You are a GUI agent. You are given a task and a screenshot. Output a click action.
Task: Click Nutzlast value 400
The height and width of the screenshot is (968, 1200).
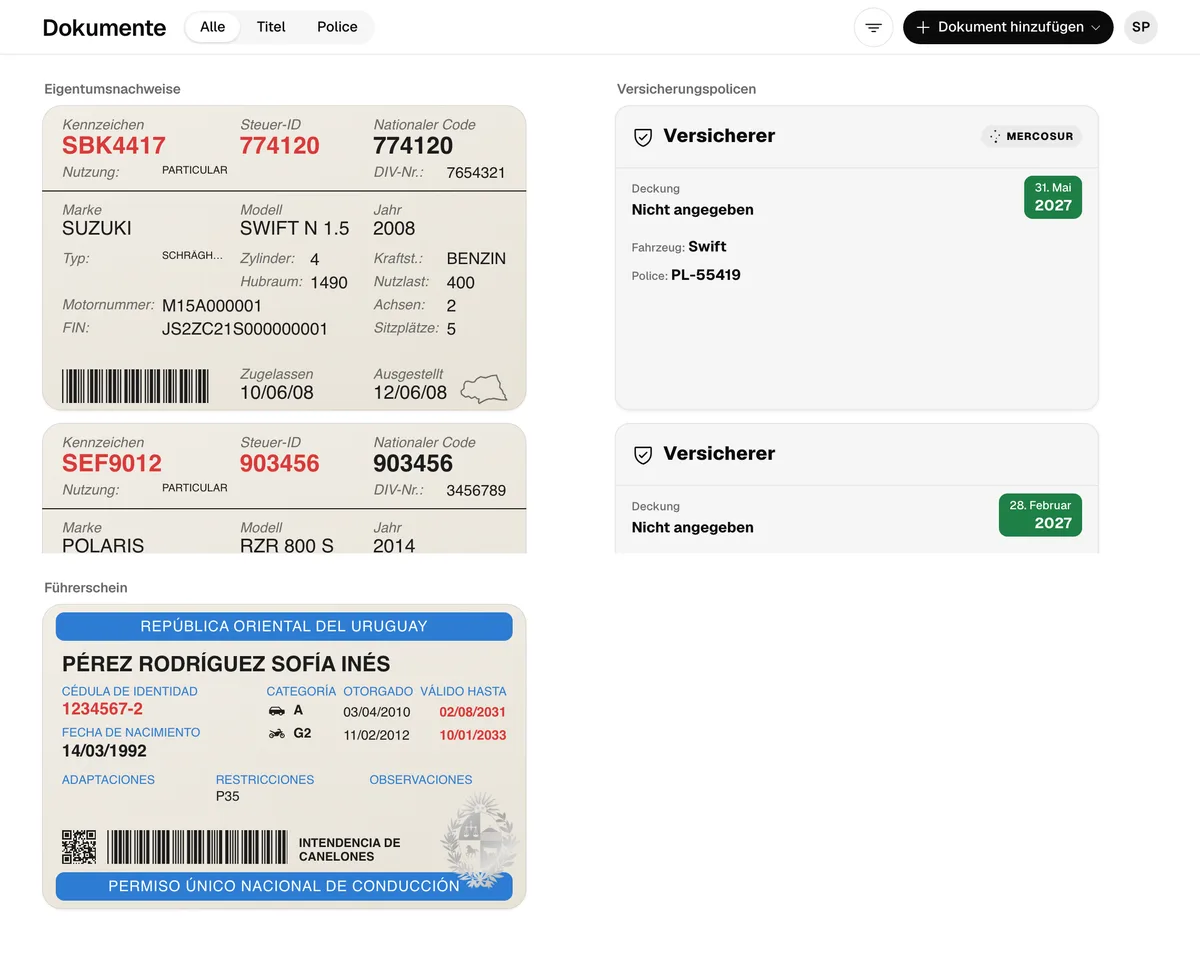click(460, 283)
